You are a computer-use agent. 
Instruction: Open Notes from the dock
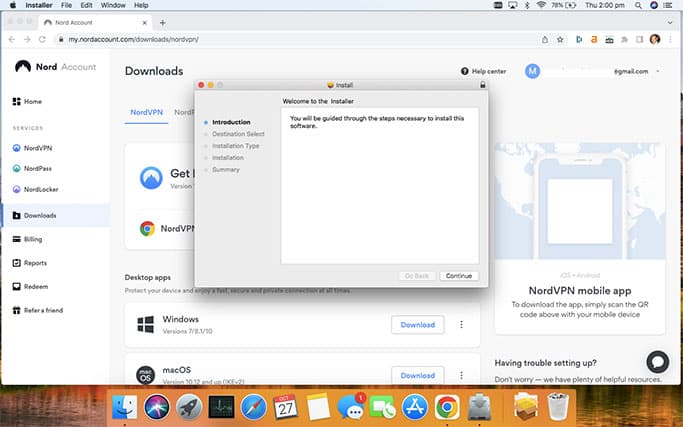point(318,407)
